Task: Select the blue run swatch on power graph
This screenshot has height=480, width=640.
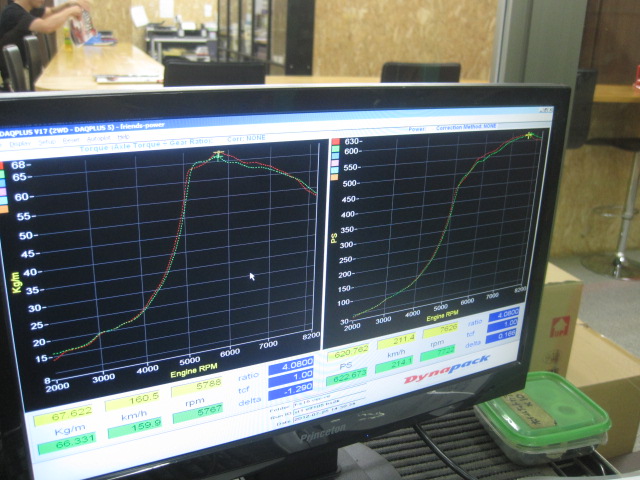Action: coord(336,156)
